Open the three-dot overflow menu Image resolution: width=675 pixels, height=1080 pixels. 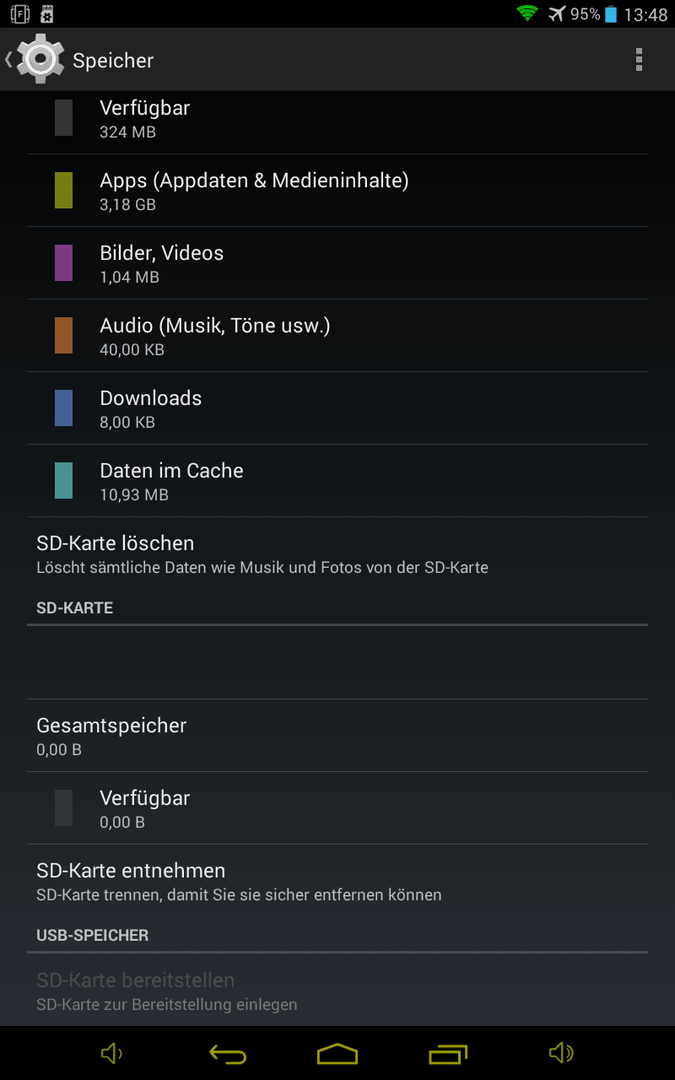638,60
